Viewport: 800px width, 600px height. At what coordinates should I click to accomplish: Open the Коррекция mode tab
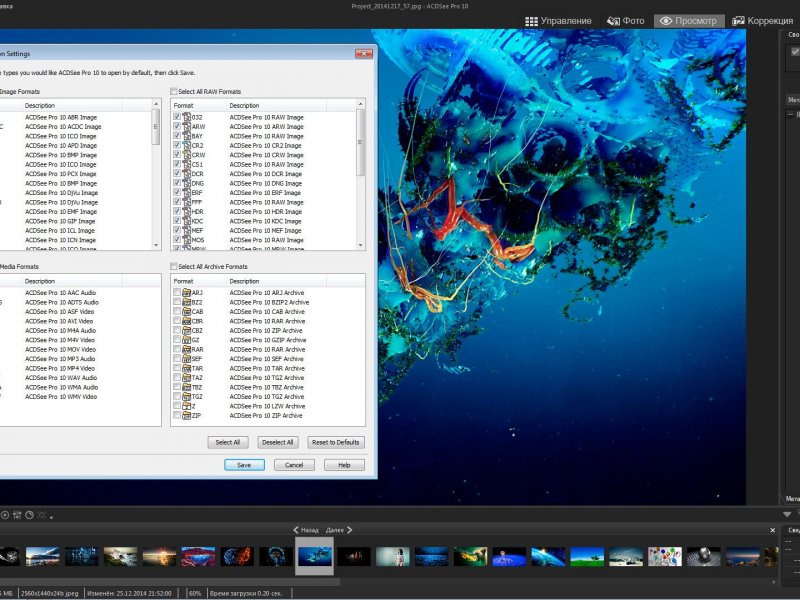763,21
